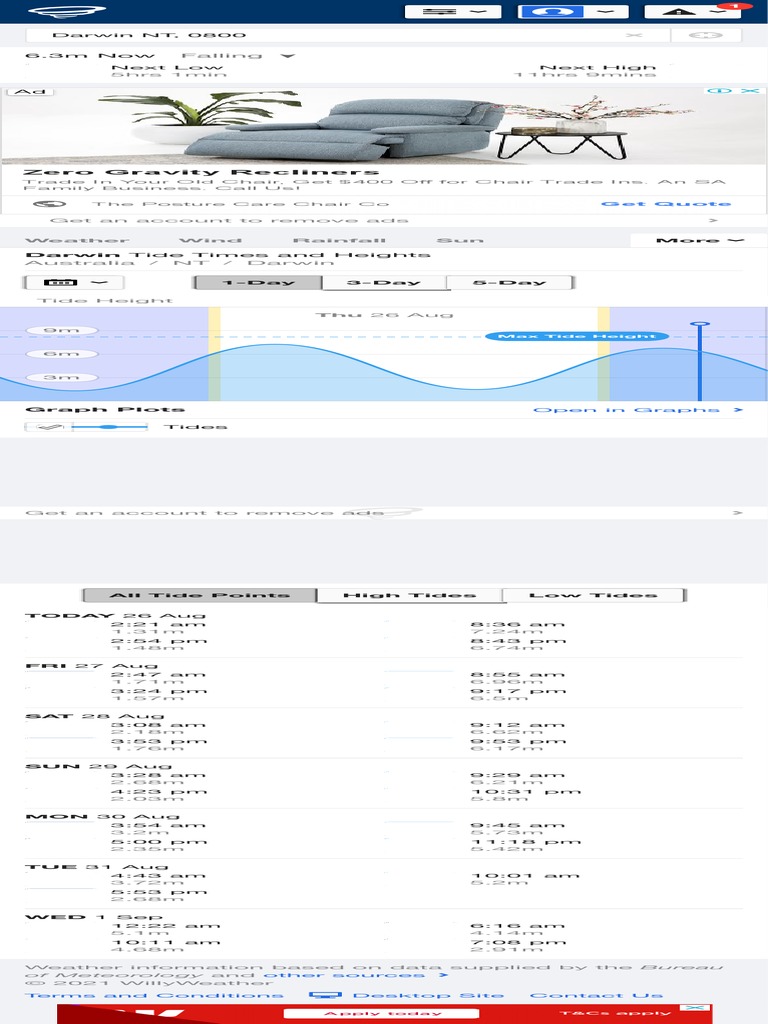Click the Apply today button in the bottom ad
This screenshot has height=1024, width=768.
pos(382,1014)
